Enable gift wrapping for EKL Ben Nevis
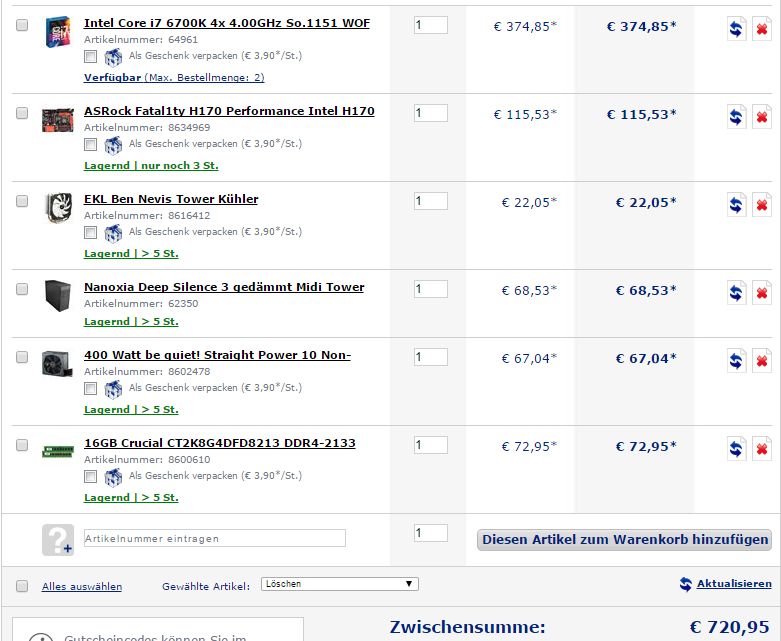Image resolution: width=781 pixels, height=641 pixels. (x=90, y=233)
